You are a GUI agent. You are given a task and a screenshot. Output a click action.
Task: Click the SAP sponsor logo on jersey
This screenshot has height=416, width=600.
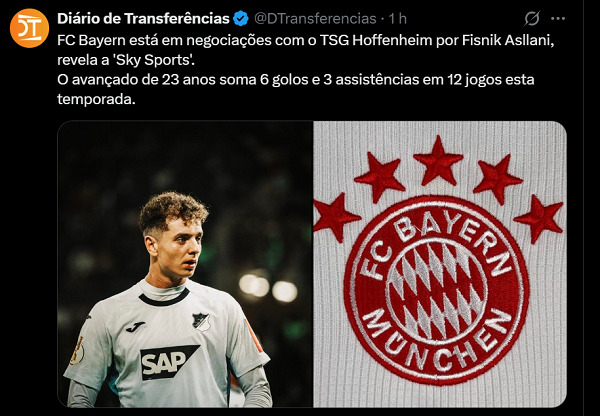[x=167, y=362]
